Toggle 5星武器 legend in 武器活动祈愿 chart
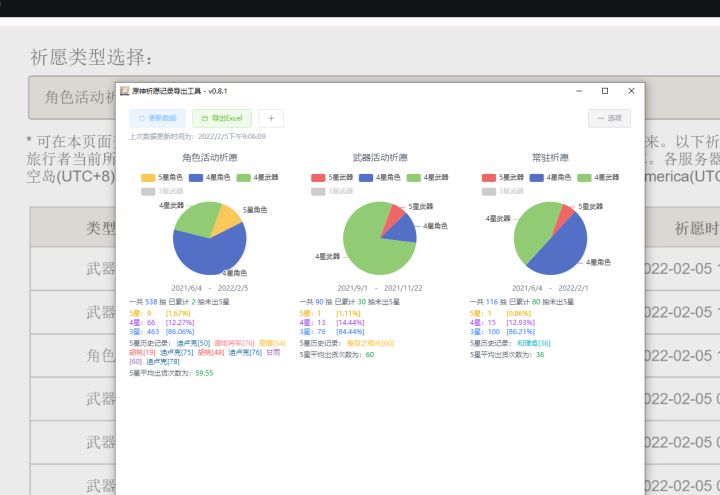 click(332, 177)
